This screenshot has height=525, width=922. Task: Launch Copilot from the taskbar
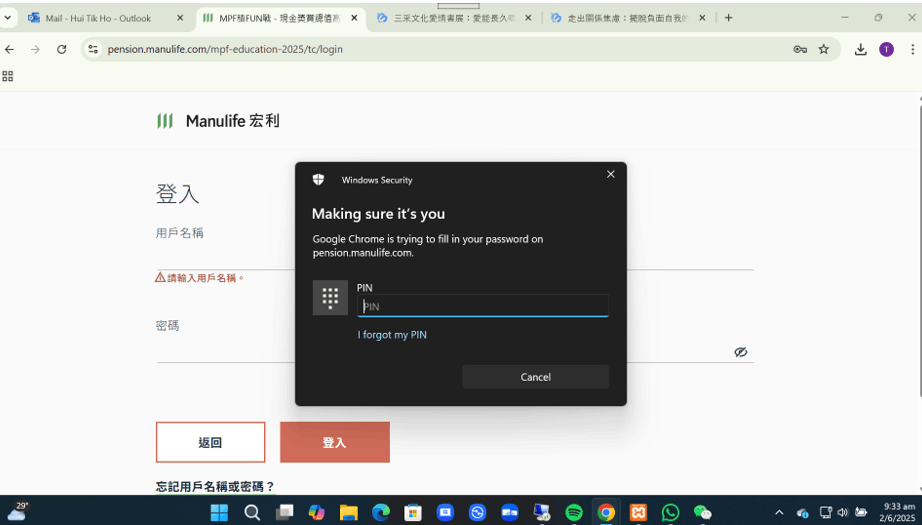pyautogui.click(x=316, y=512)
